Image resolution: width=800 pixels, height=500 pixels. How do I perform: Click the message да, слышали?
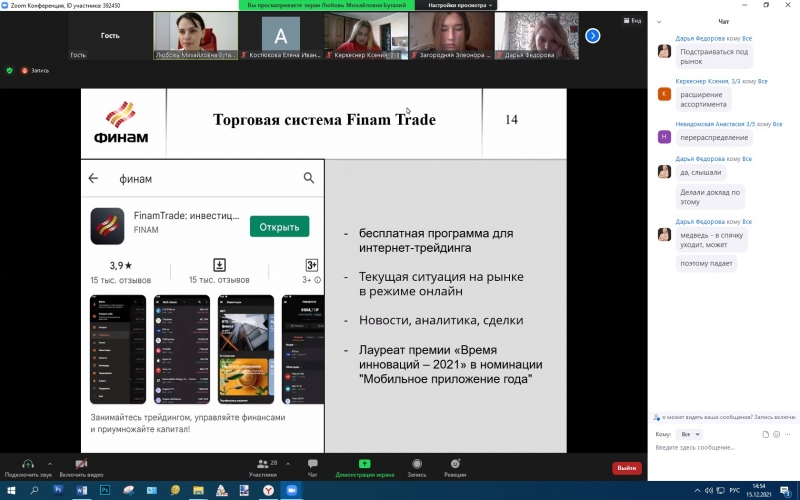coord(701,172)
